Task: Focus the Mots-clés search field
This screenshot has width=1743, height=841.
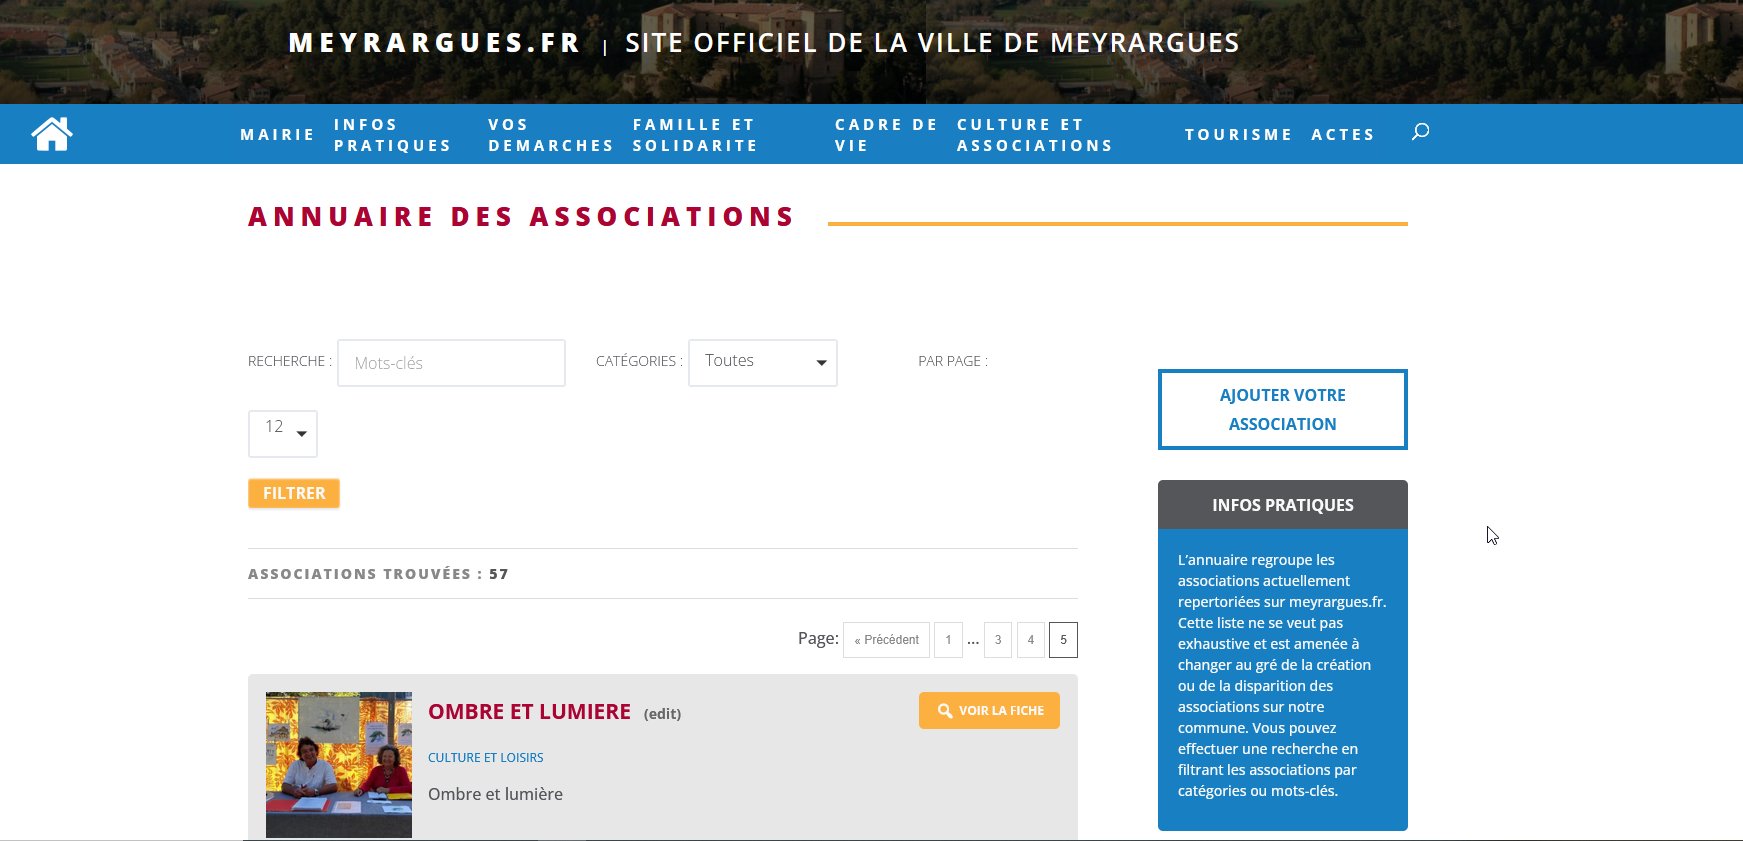Action: coord(451,363)
